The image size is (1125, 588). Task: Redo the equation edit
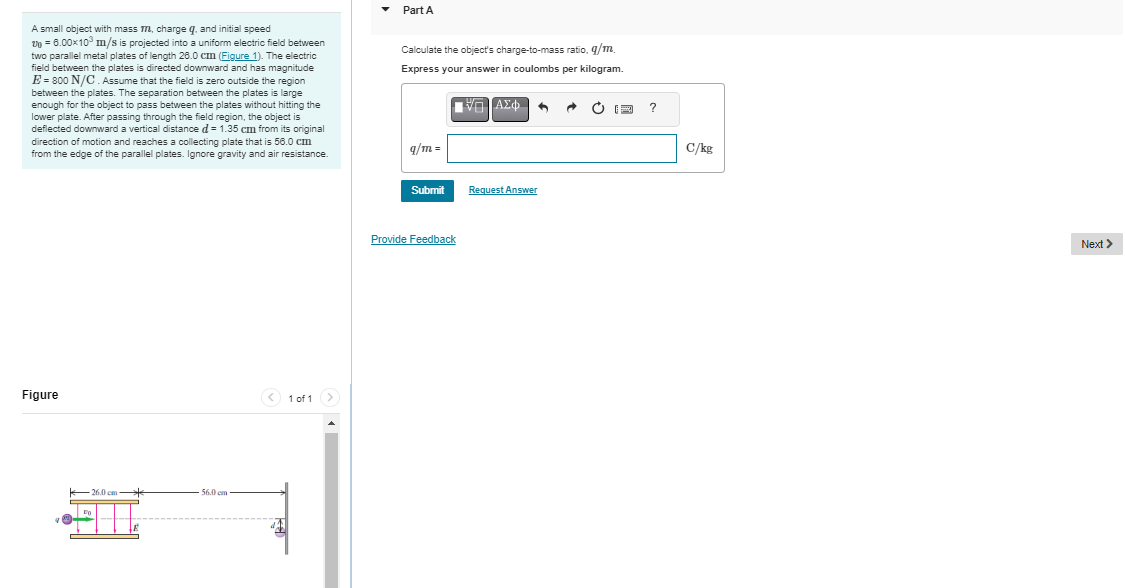point(570,108)
